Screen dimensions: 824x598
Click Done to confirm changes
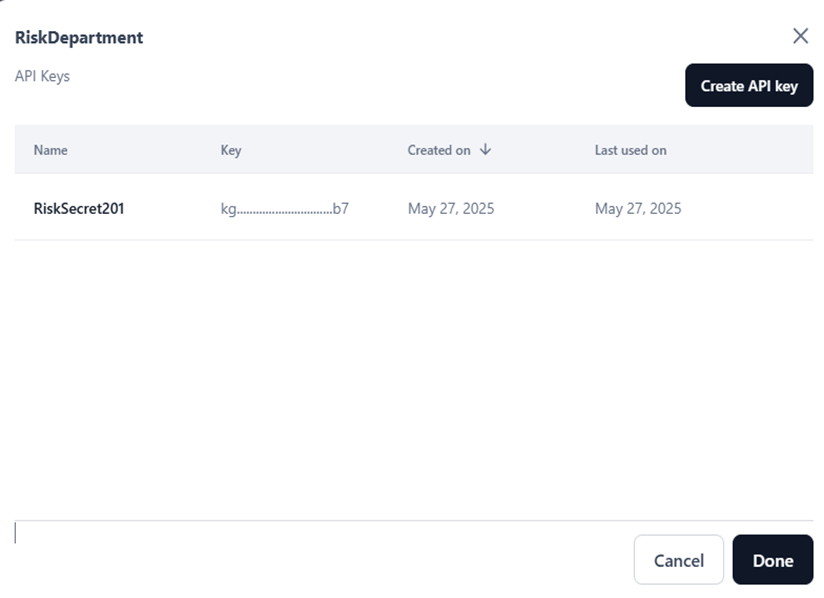coord(772,559)
